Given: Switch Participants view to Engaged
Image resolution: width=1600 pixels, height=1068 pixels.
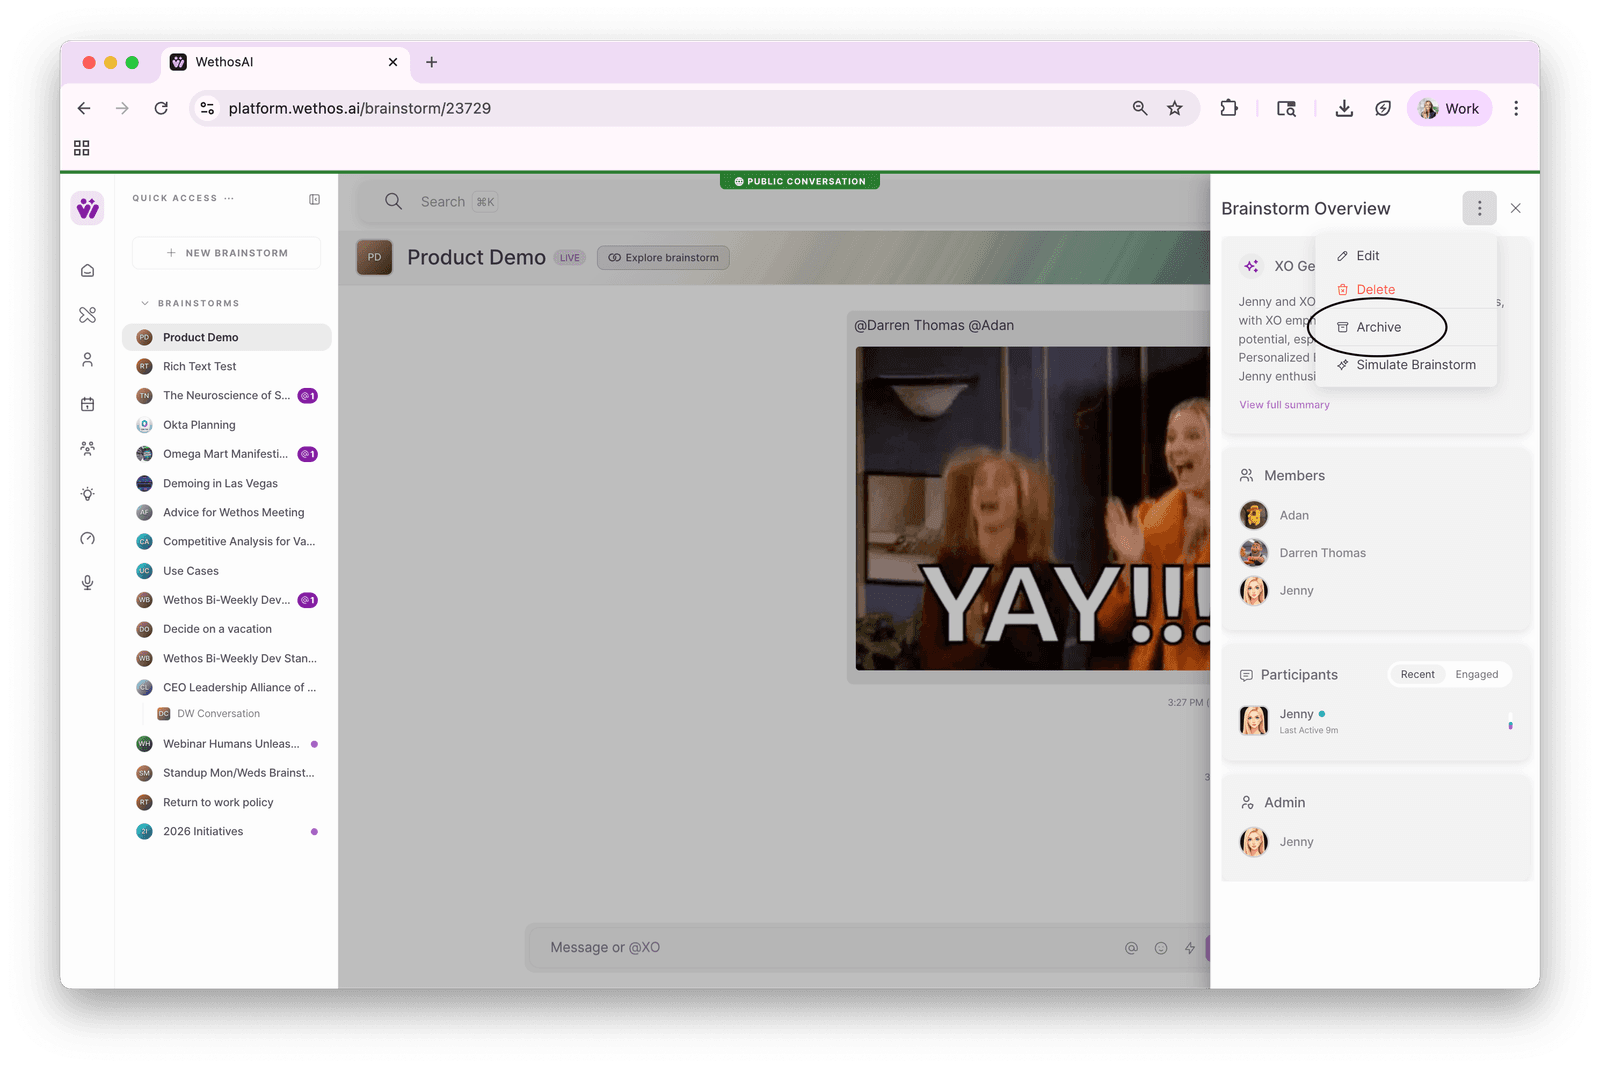Looking at the screenshot, I should coord(1477,675).
